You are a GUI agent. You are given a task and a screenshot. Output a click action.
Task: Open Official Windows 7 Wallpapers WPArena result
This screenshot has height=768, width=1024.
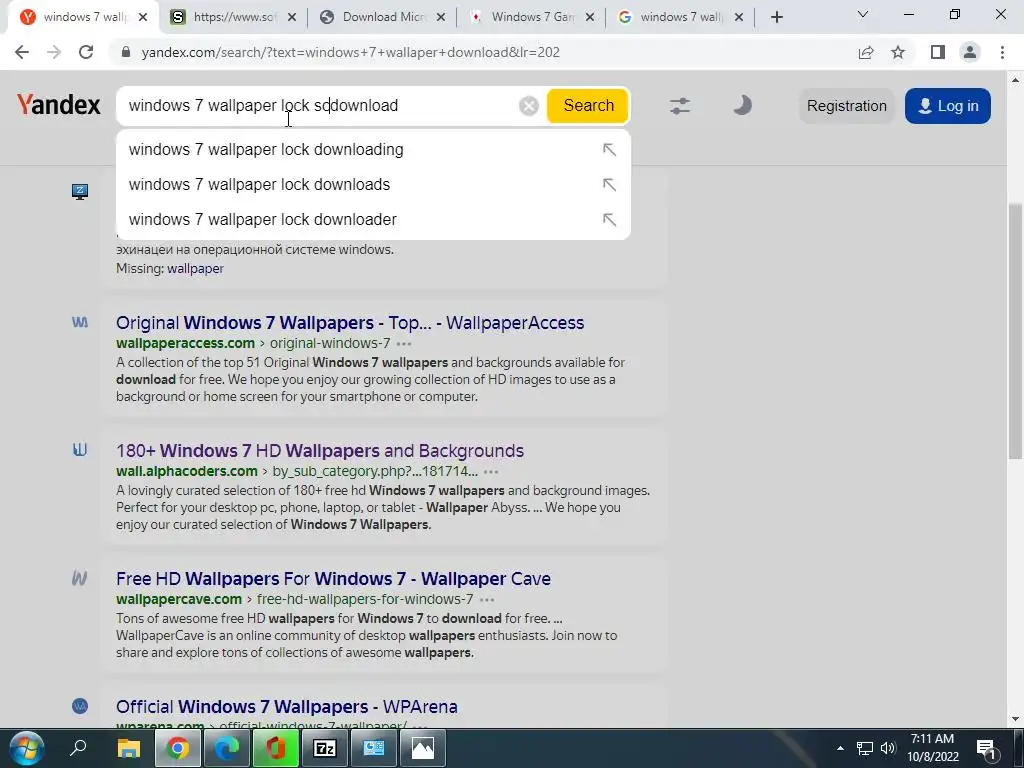(x=287, y=707)
